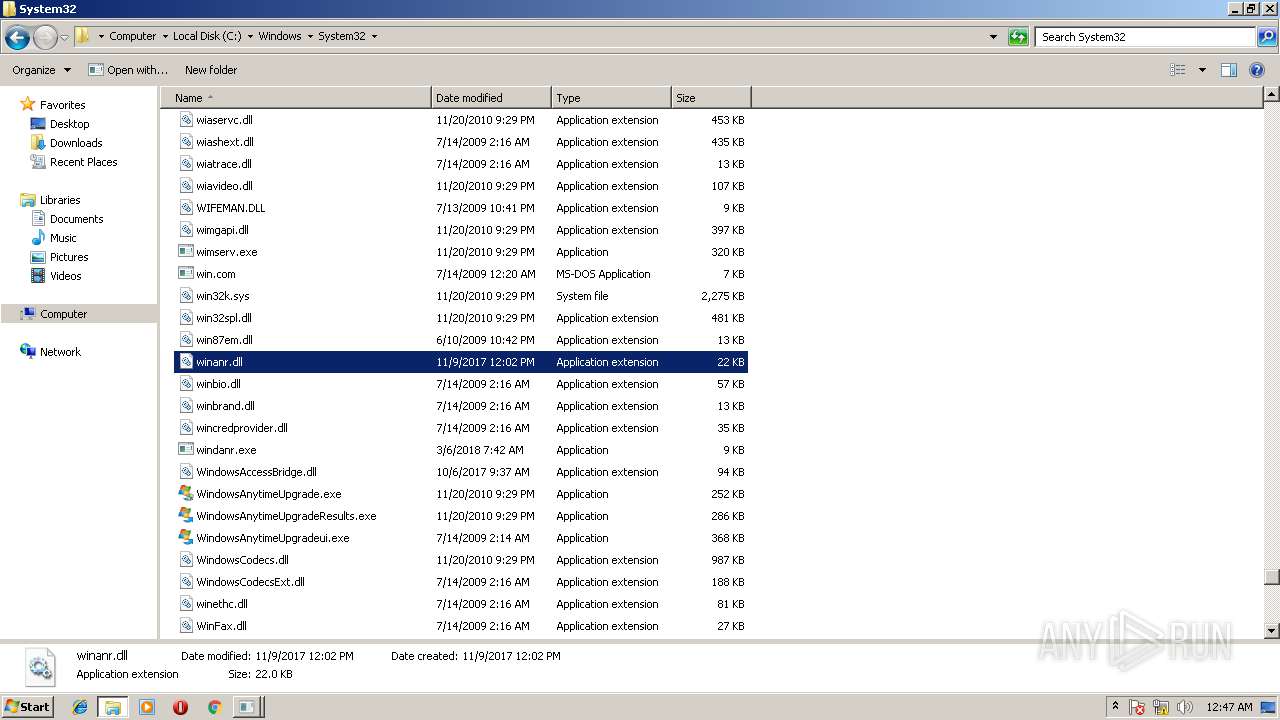This screenshot has width=1280, height=720.
Task: Select the WindowsAnytimeUpgrade.exe icon
Action: click(x=186, y=494)
